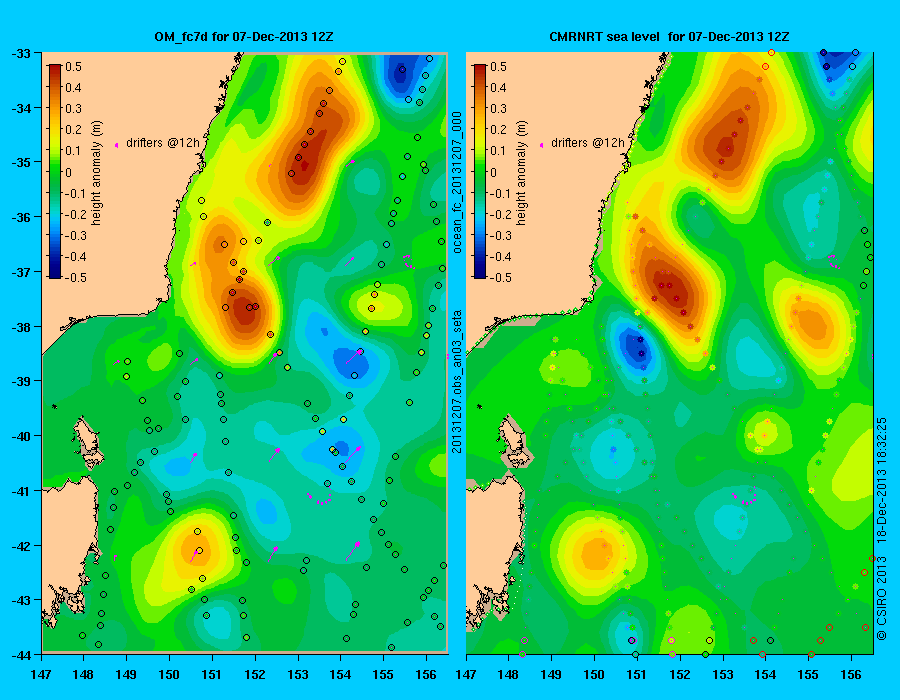The width and height of the screenshot is (900, 700).
Task: Click 'height anomaly (m)' label in the right map
Action: pos(521,173)
